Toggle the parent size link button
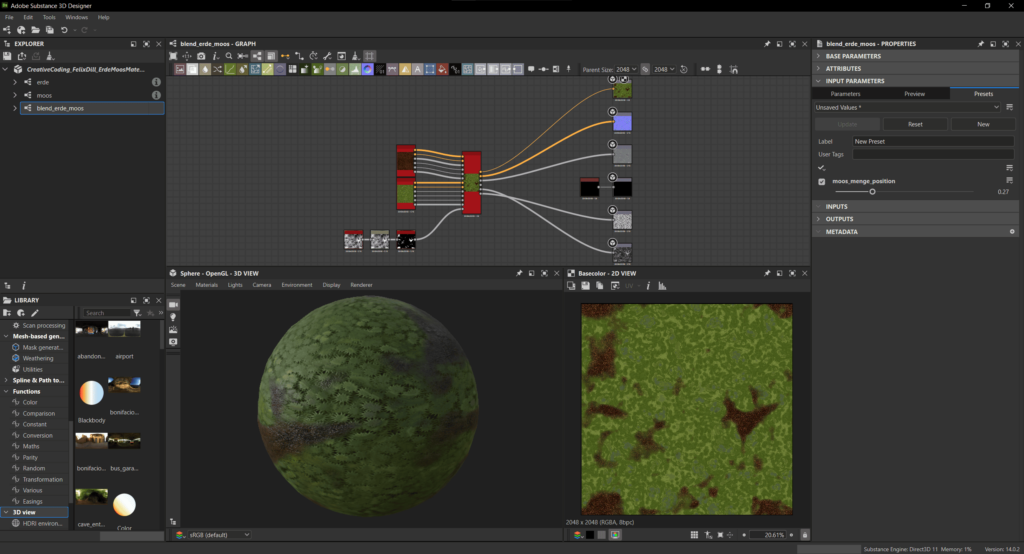This screenshot has height=554, width=1024. (646, 69)
